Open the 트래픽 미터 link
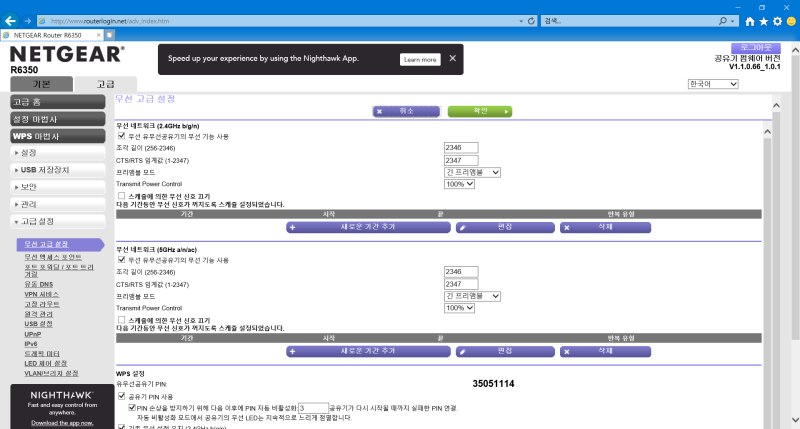This screenshot has height=429, width=800. coord(42,354)
